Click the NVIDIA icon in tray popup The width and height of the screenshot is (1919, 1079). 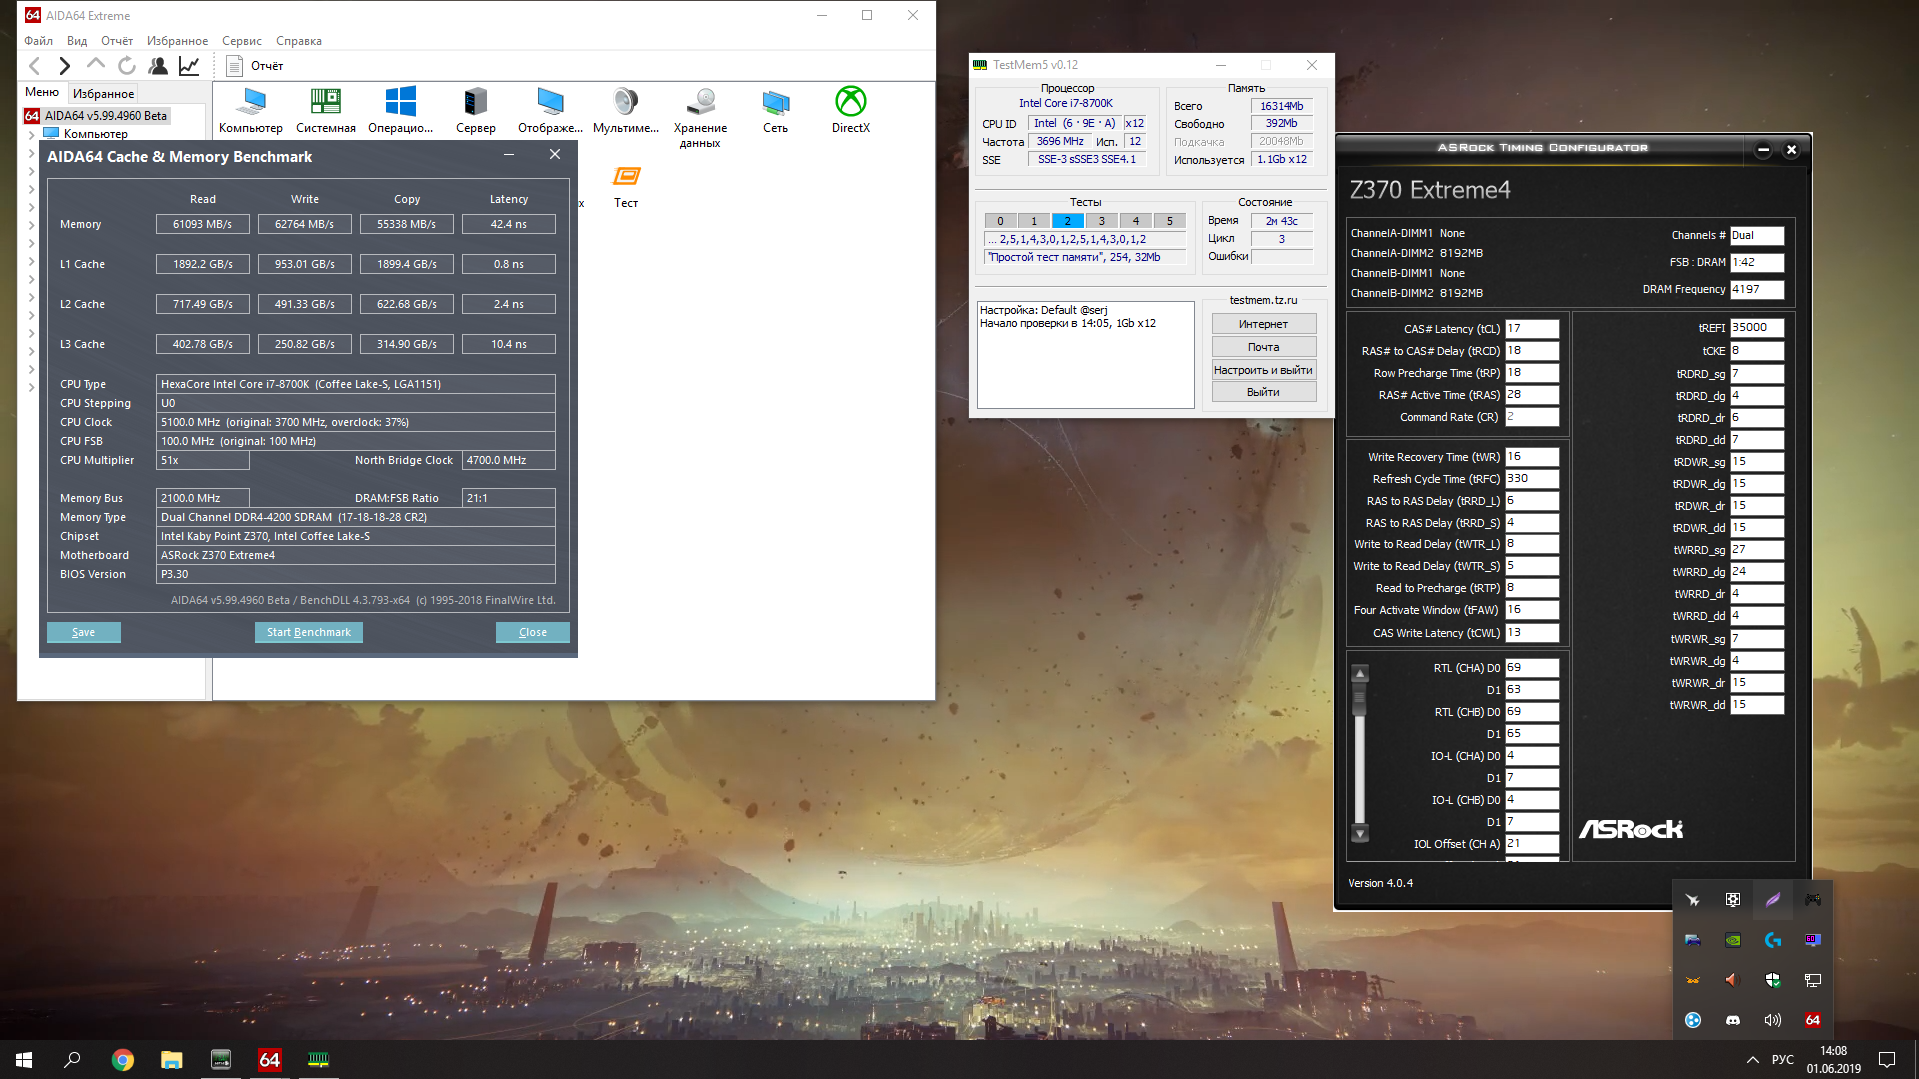1733,940
